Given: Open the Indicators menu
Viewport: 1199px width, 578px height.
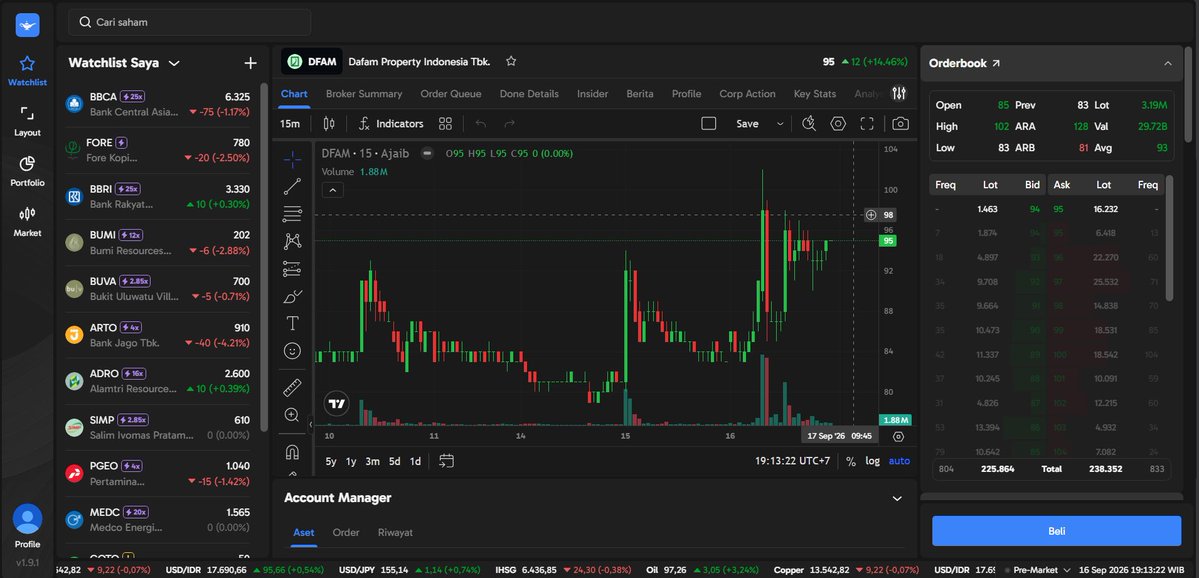Looking at the screenshot, I should 391,123.
